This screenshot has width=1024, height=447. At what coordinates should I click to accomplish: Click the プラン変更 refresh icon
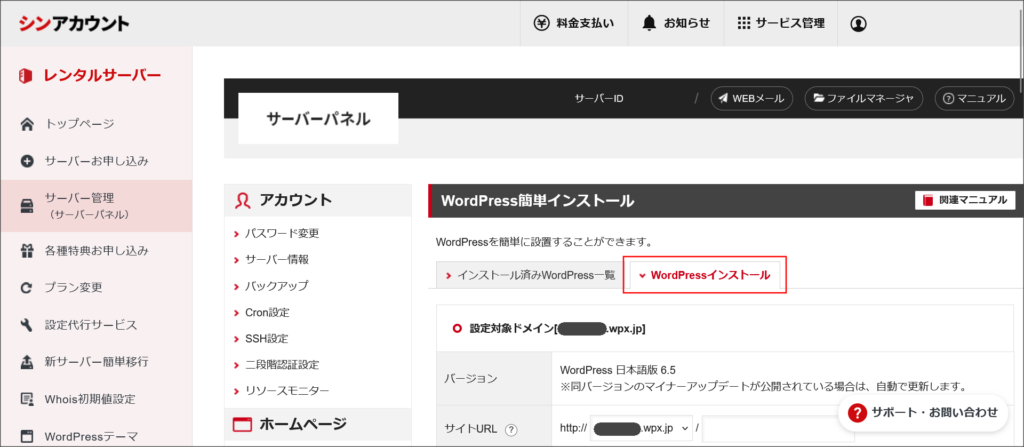coord(27,288)
